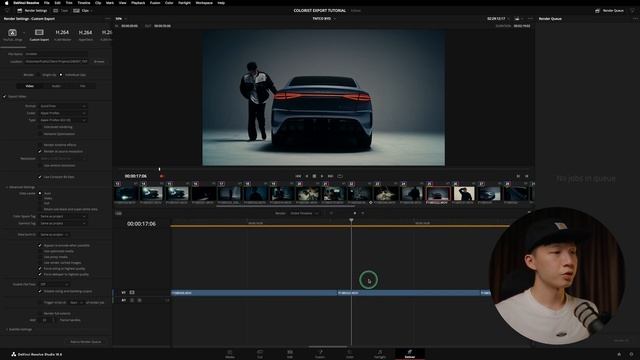Go to the Fusion page
The width and height of the screenshot is (640, 360).
(x=320, y=354)
